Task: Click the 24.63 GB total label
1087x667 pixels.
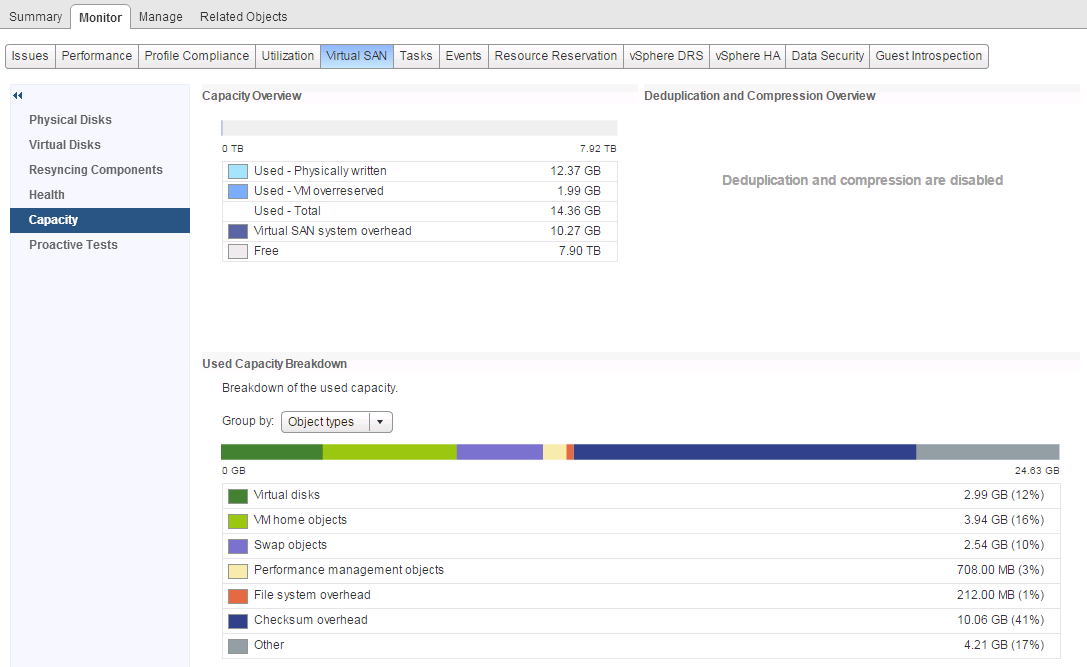Action: (x=1036, y=471)
